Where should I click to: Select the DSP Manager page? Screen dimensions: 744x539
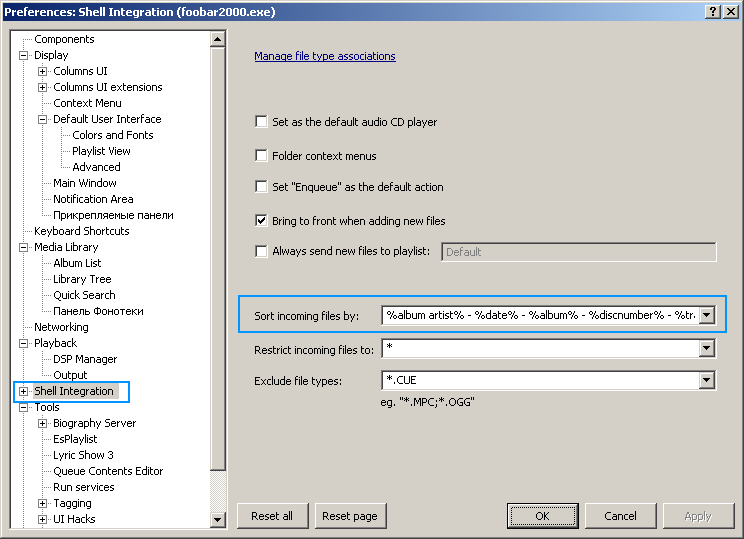click(x=85, y=359)
